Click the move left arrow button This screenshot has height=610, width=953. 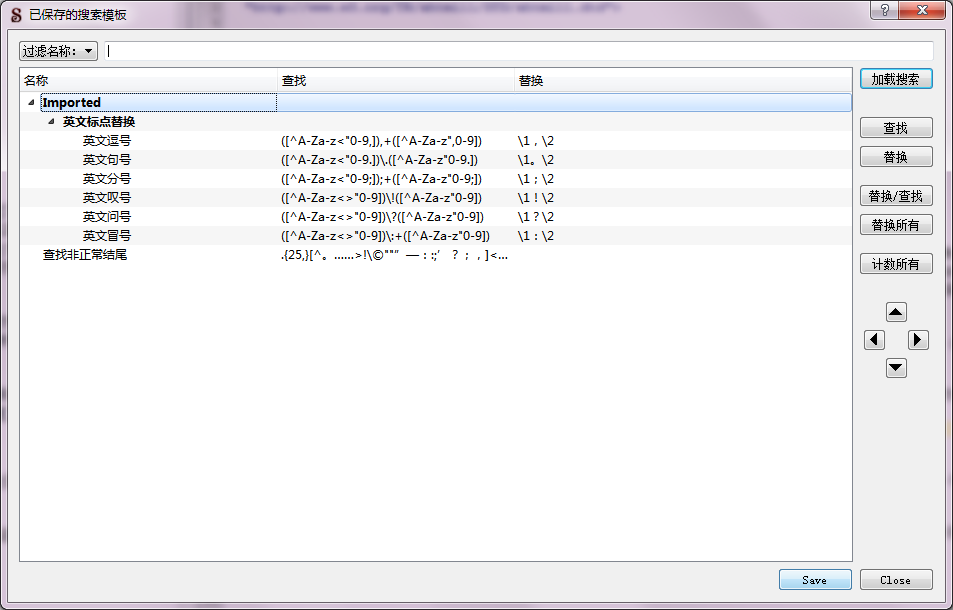(874, 340)
